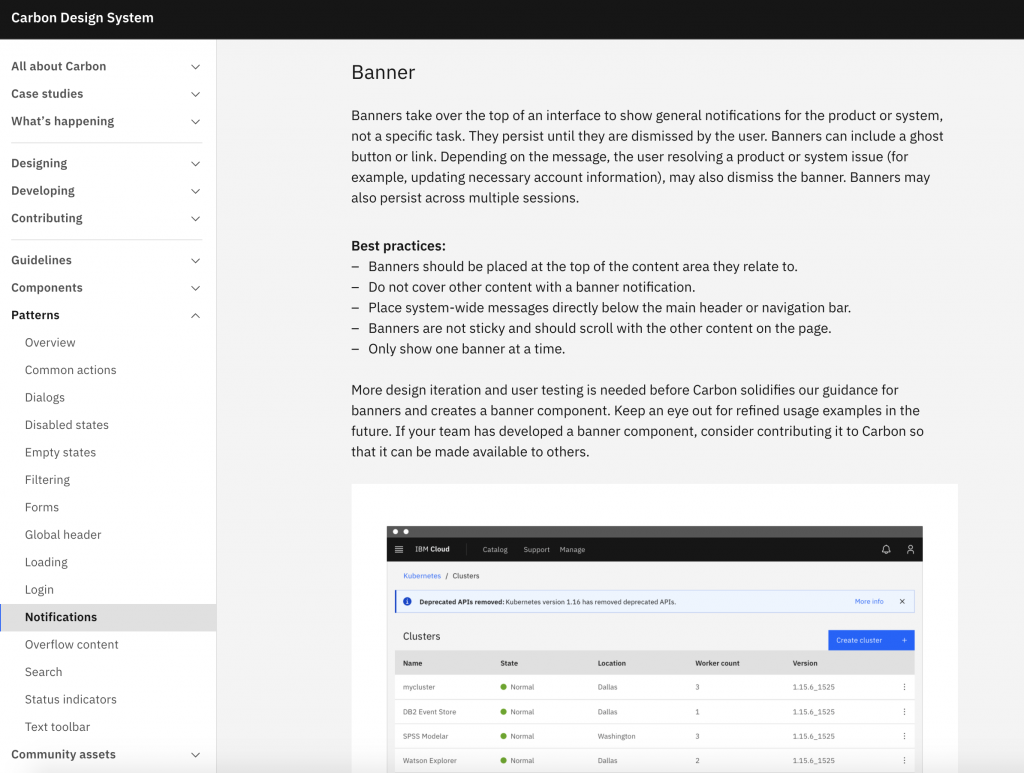Open the Loading pattern page
Viewport: 1024px width, 773px height.
46,561
